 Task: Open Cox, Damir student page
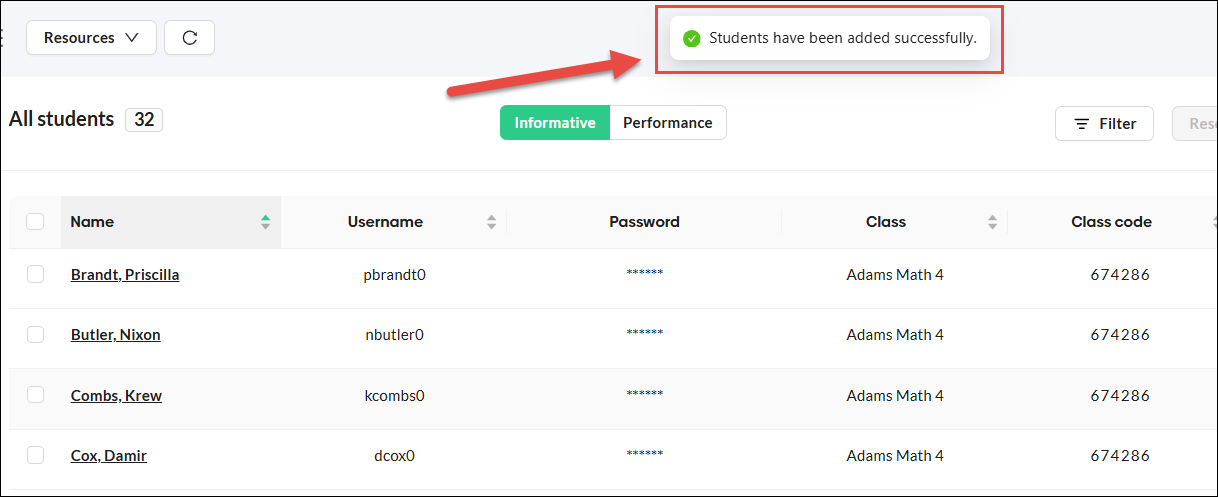(108, 456)
